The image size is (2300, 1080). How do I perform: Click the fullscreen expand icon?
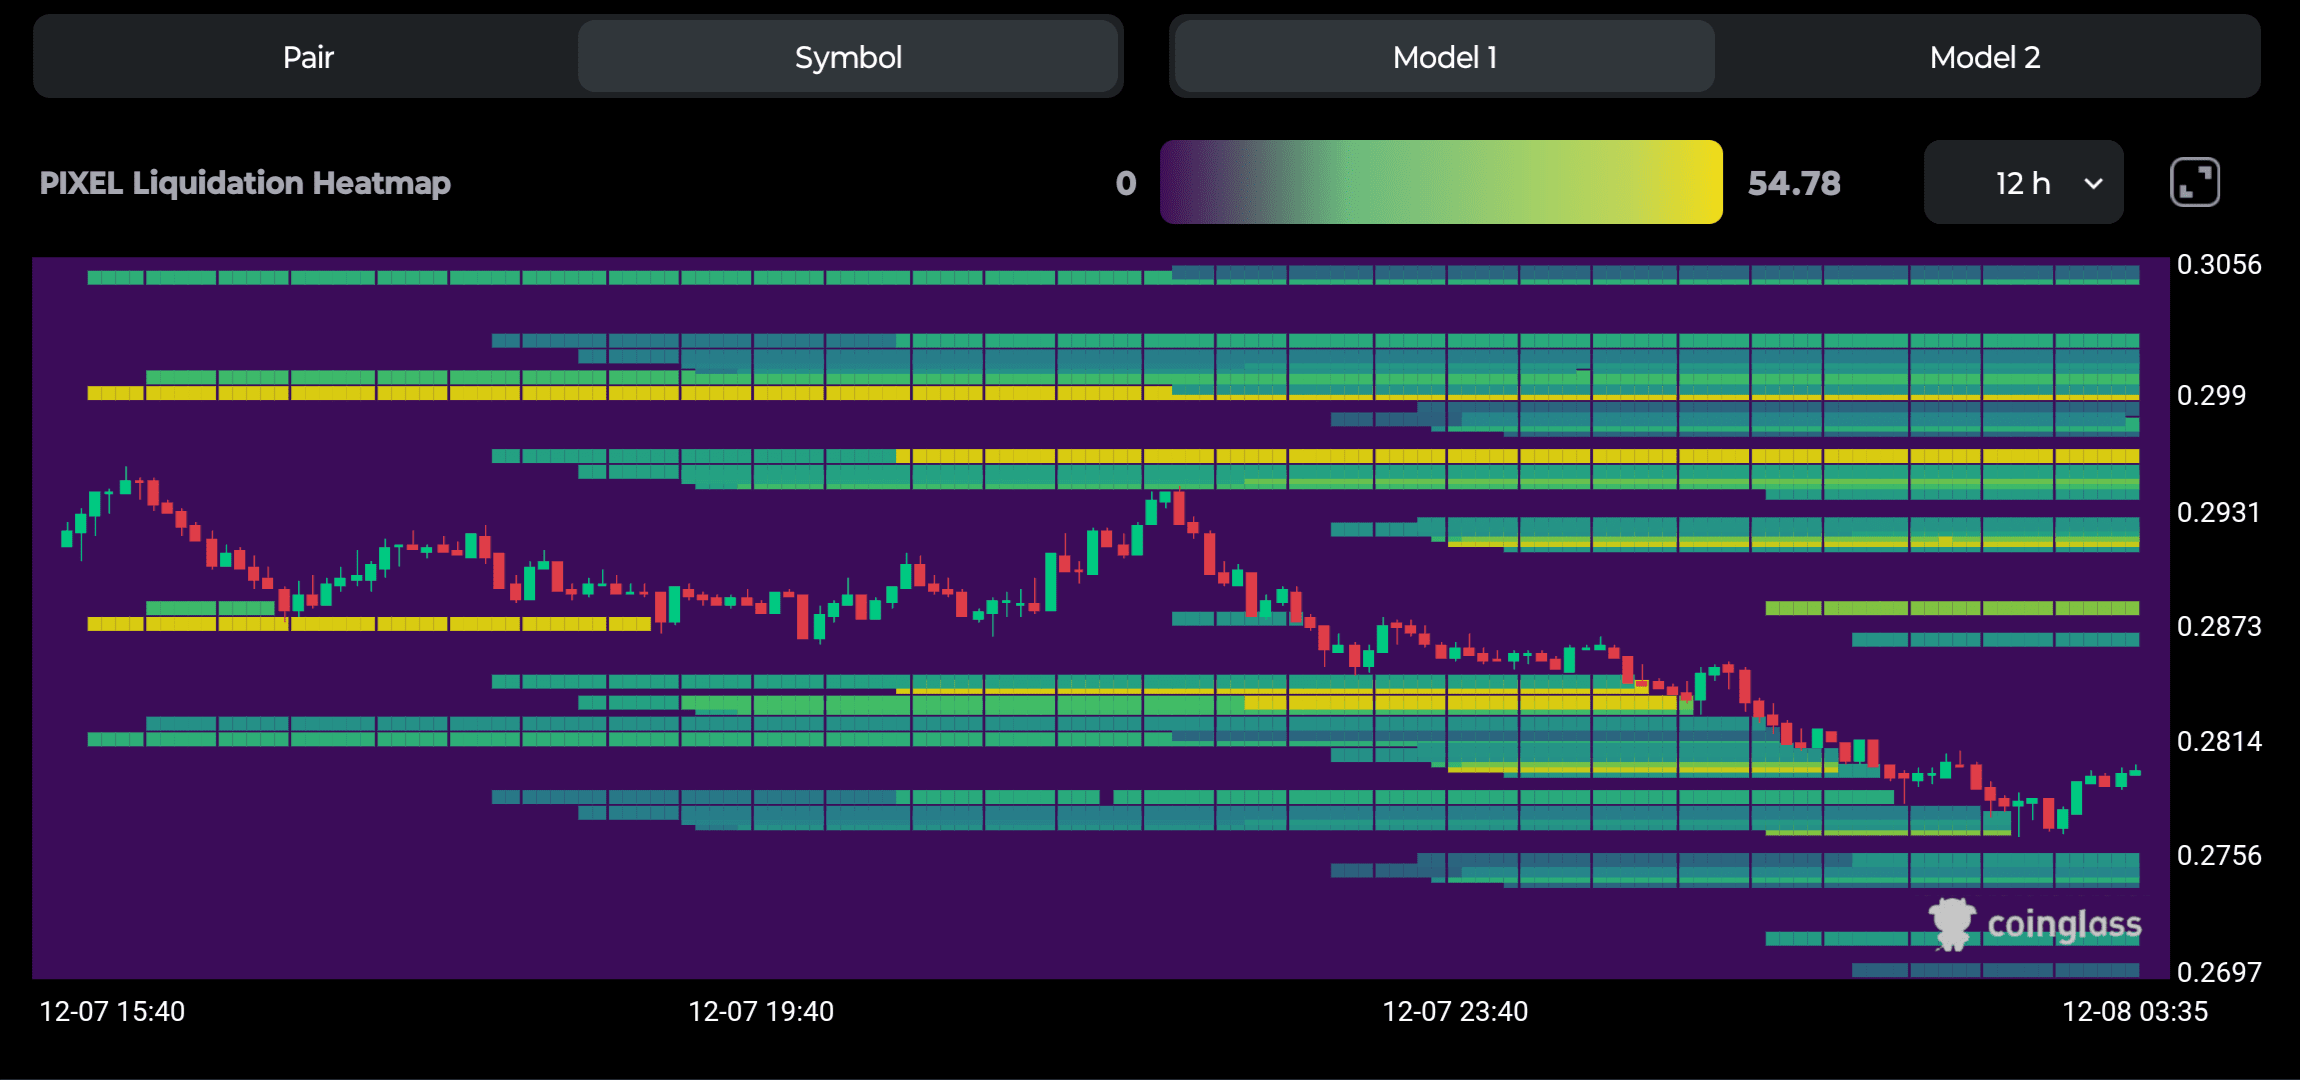2194,183
